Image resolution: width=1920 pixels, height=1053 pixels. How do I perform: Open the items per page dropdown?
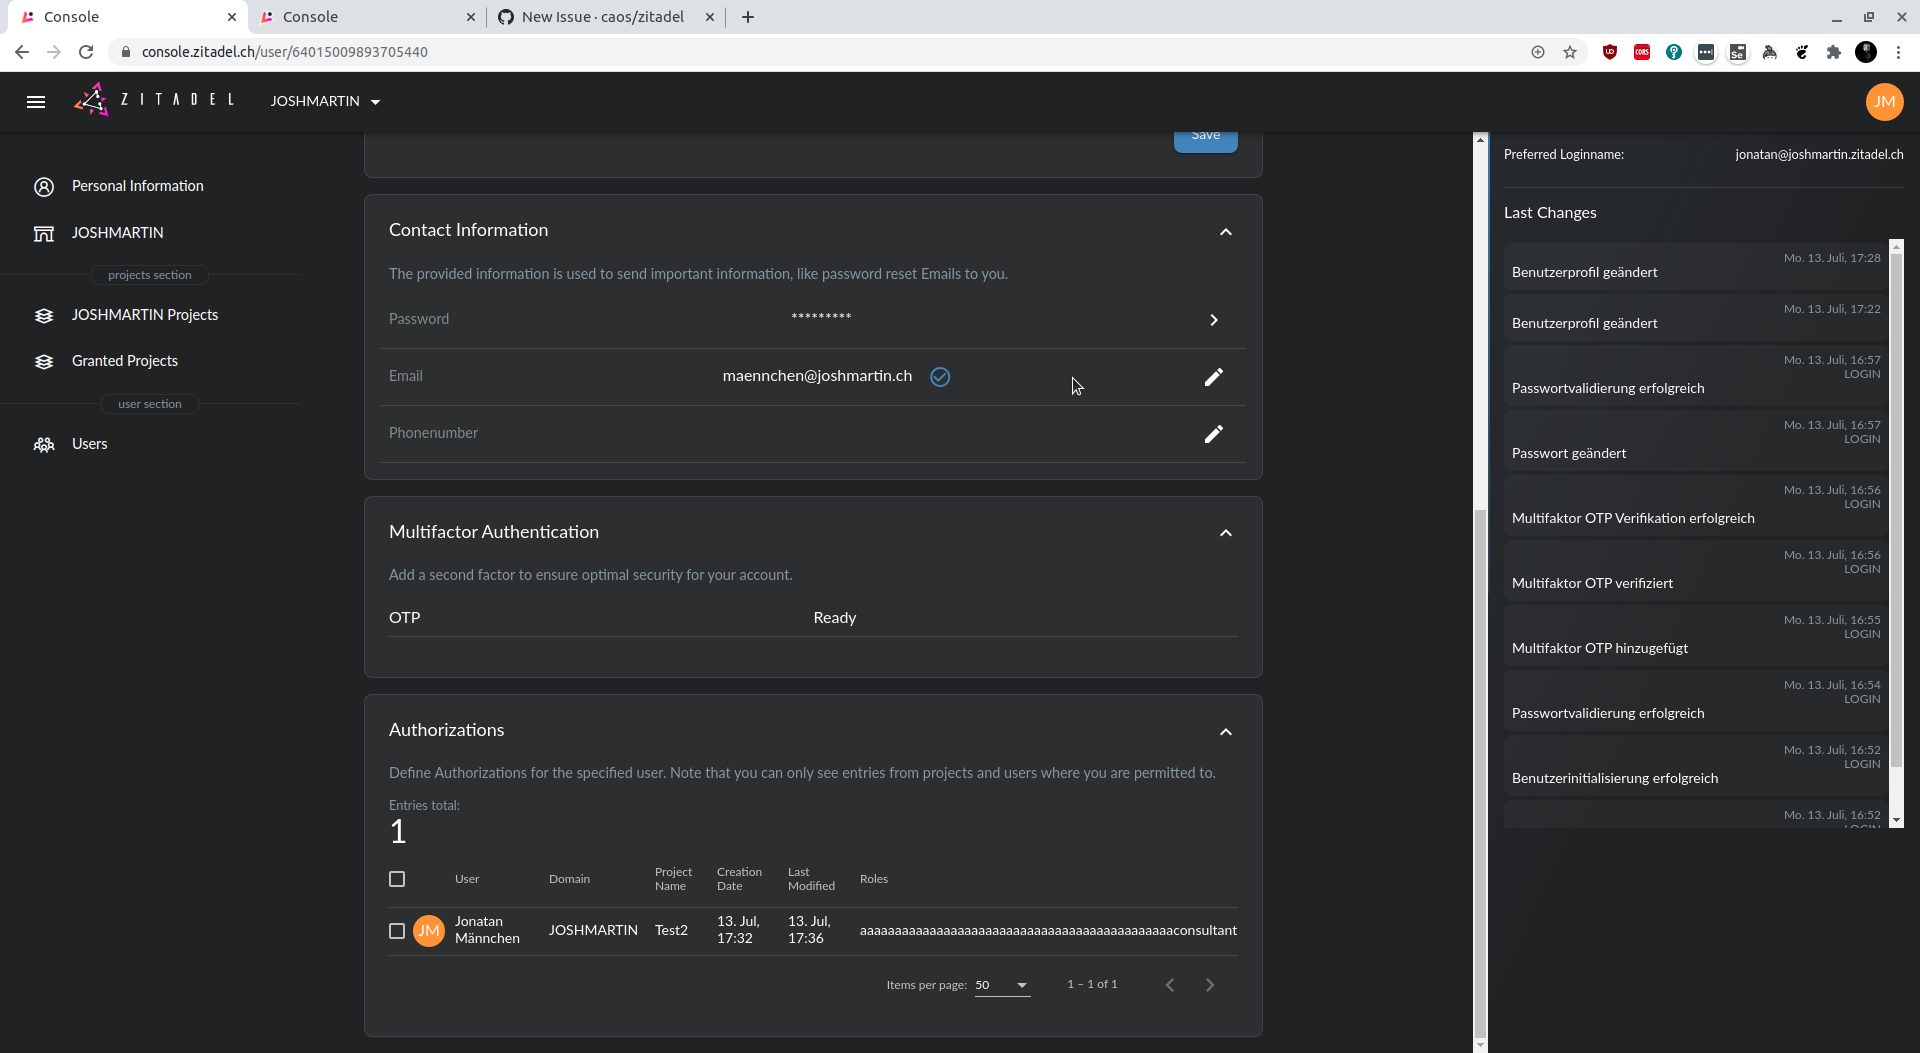click(x=1000, y=985)
